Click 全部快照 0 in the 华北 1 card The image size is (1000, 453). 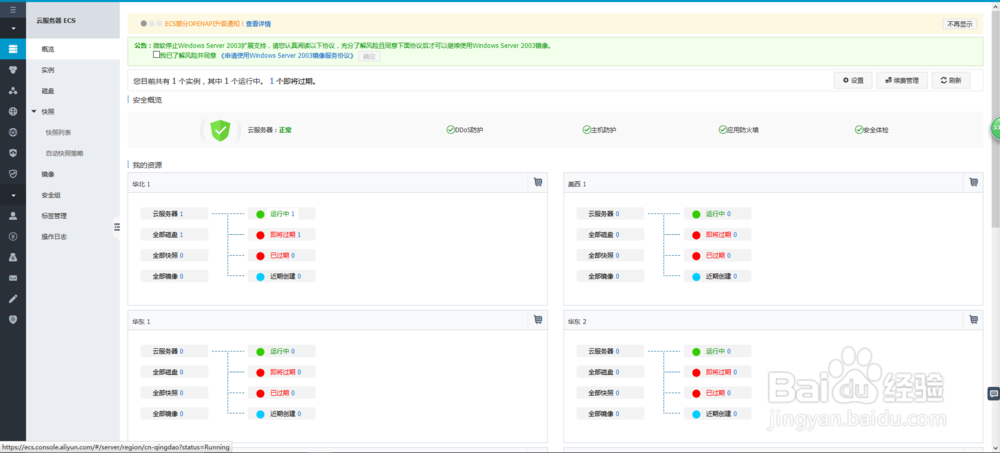pos(174,255)
